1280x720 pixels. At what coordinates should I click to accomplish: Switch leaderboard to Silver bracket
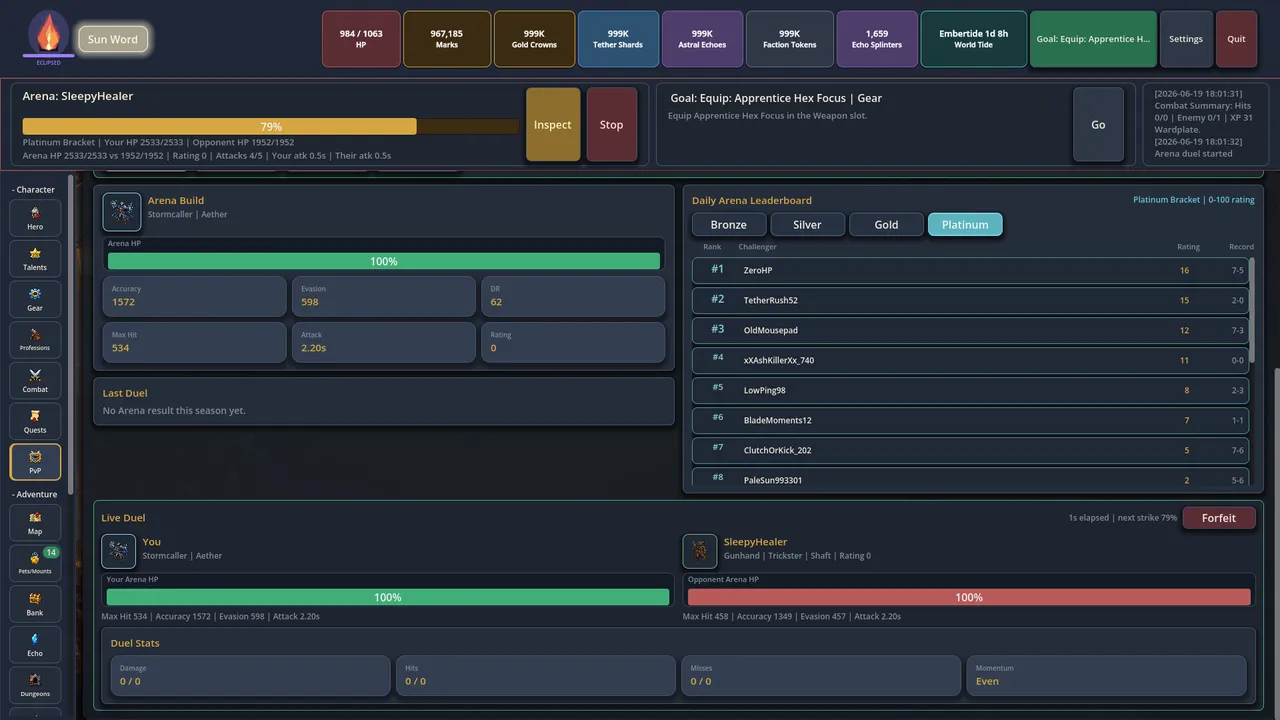(x=807, y=225)
